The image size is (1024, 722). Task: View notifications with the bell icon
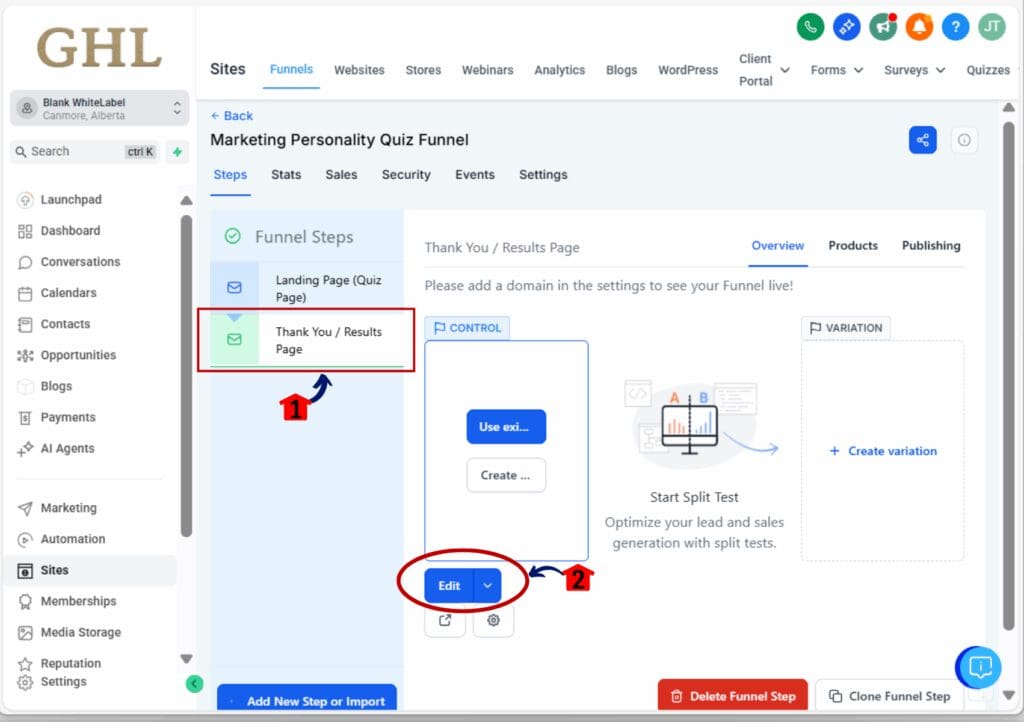[918, 27]
